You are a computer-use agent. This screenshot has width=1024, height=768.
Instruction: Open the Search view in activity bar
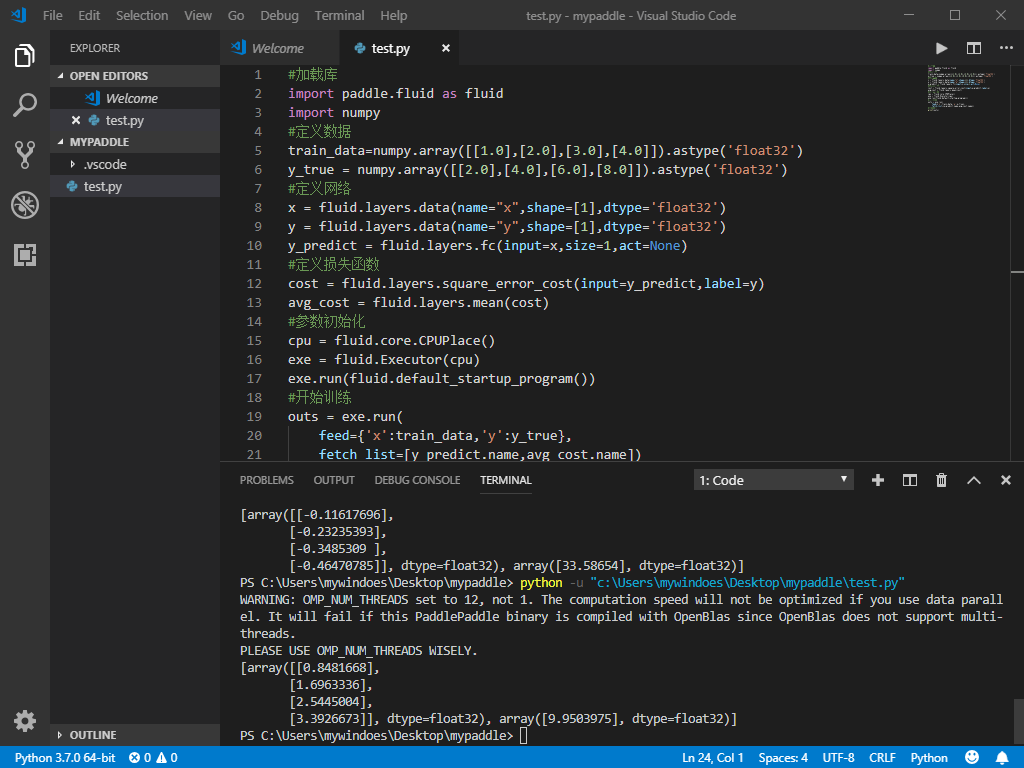pyautogui.click(x=25, y=104)
